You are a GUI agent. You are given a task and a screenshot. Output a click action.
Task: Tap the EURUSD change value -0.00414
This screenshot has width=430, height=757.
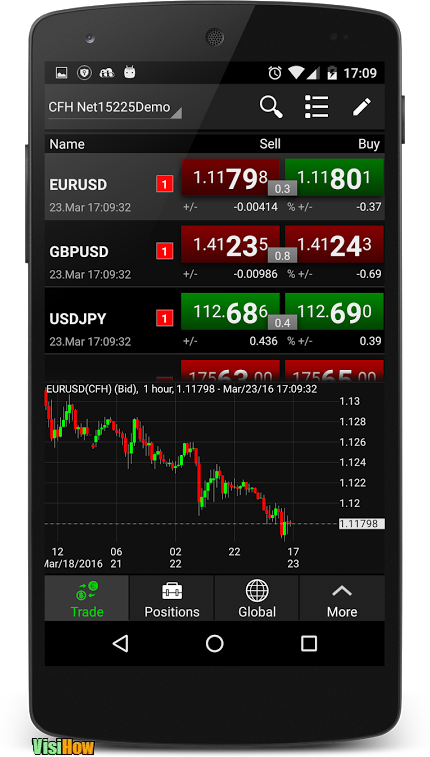256,207
